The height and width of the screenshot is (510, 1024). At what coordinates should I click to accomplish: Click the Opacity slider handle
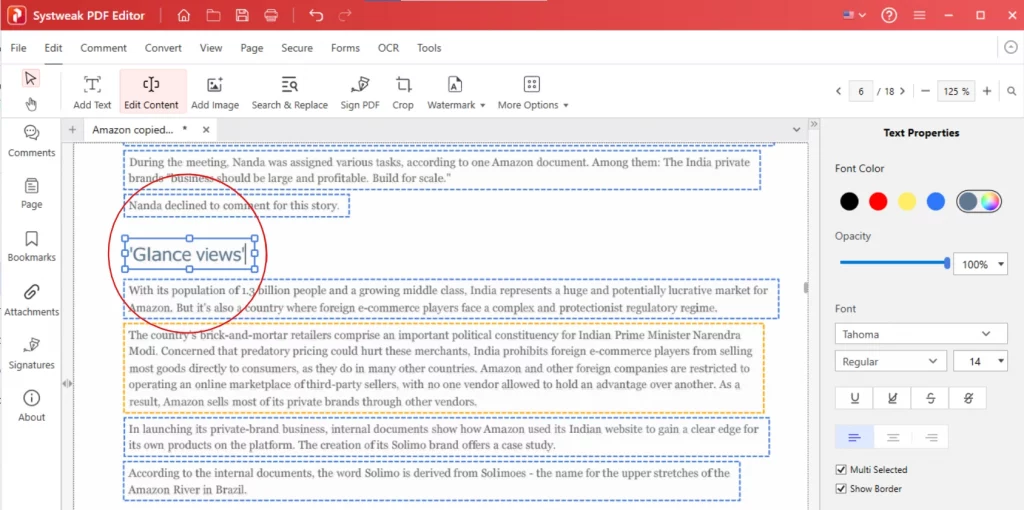pyautogui.click(x=947, y=263)
